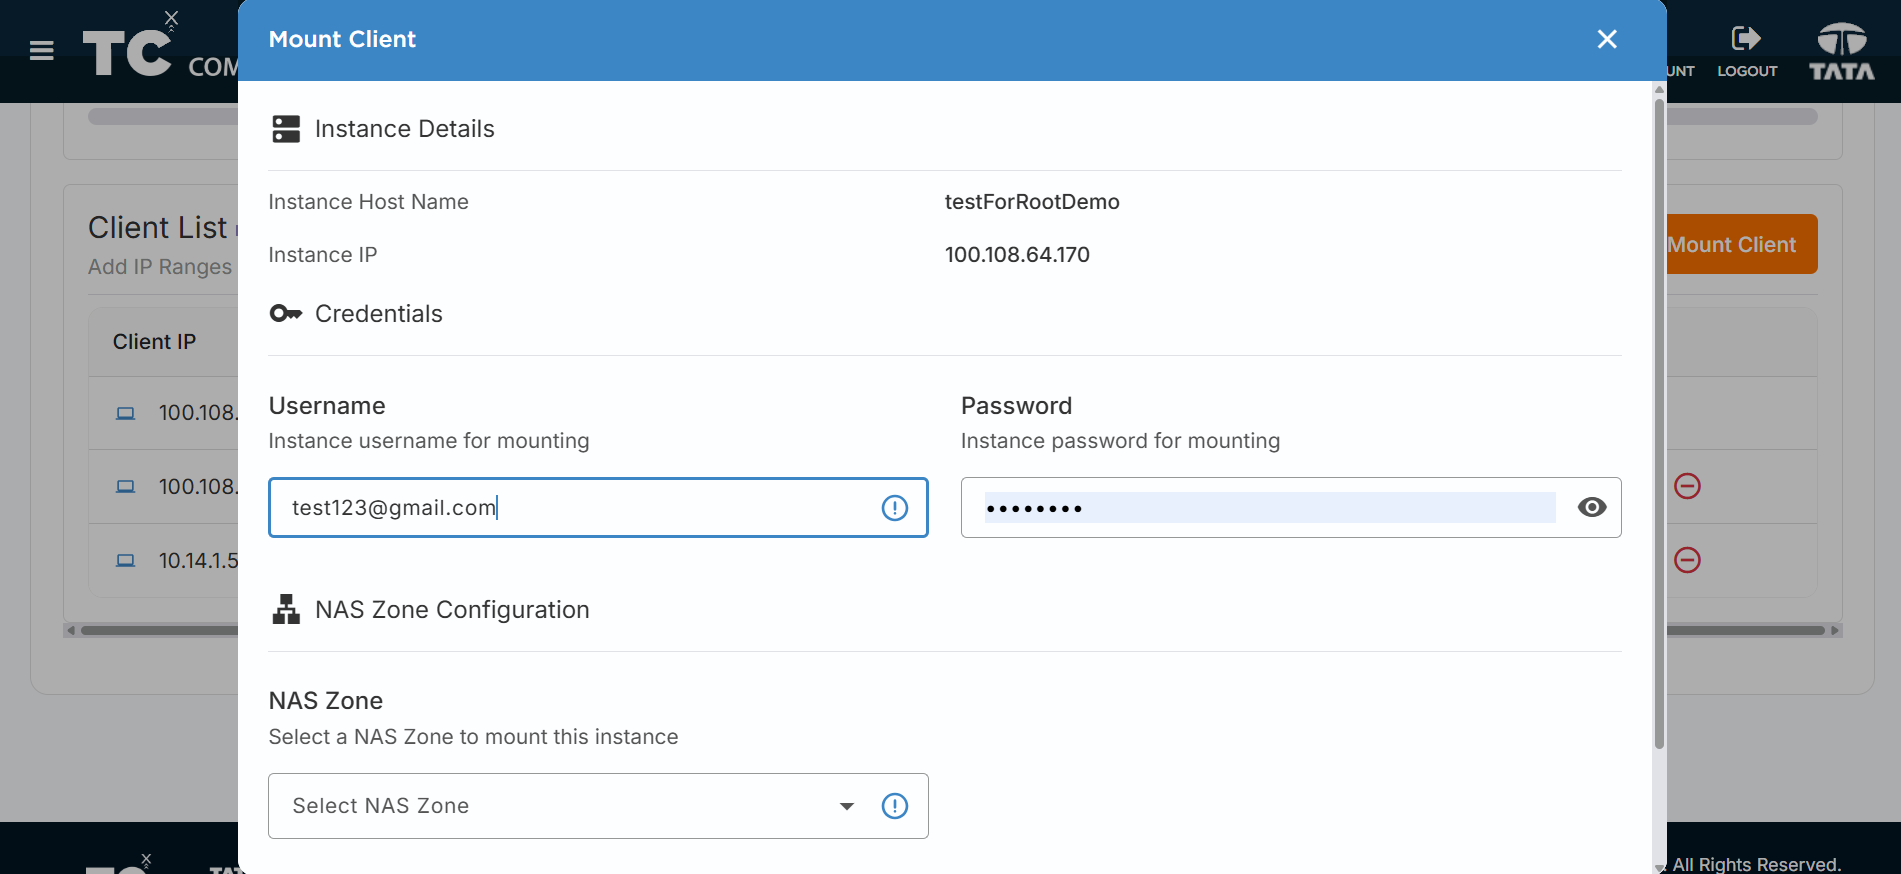Image resolution: width=1901 pixels, height=874 pixels.
Task: Click the orange Mount Client button
Action: pos(1741,244)
